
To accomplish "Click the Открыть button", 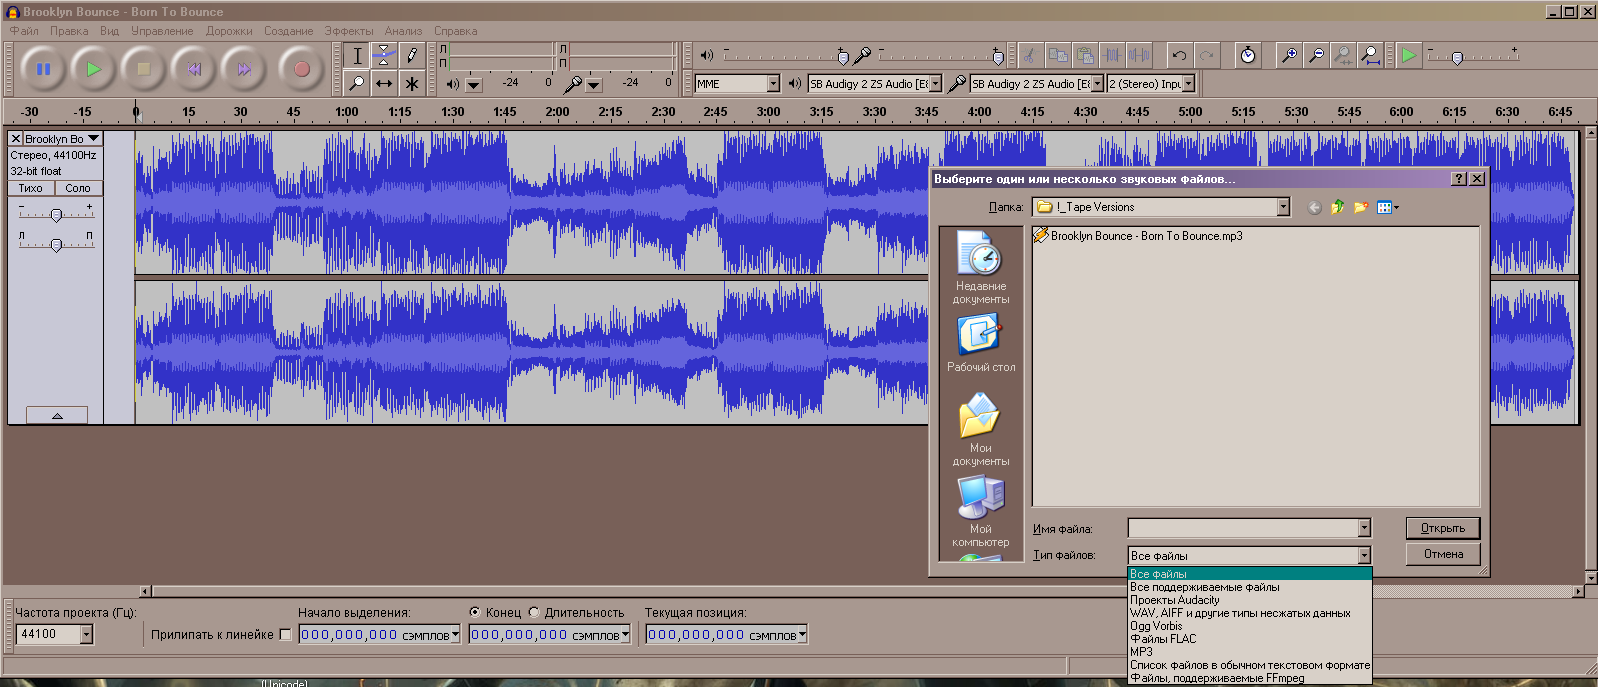I will pyautogui.click(x=1443, y=528).
